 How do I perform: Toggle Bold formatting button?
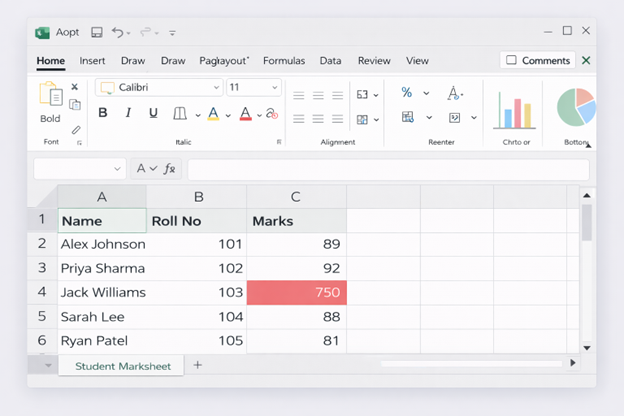[x=103, y=113]
